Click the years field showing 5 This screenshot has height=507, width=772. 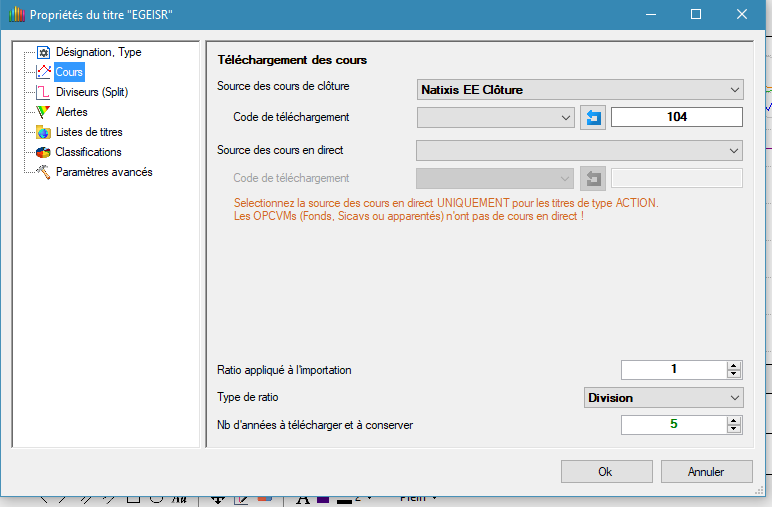pyautogui.click(x=672, y=425)
